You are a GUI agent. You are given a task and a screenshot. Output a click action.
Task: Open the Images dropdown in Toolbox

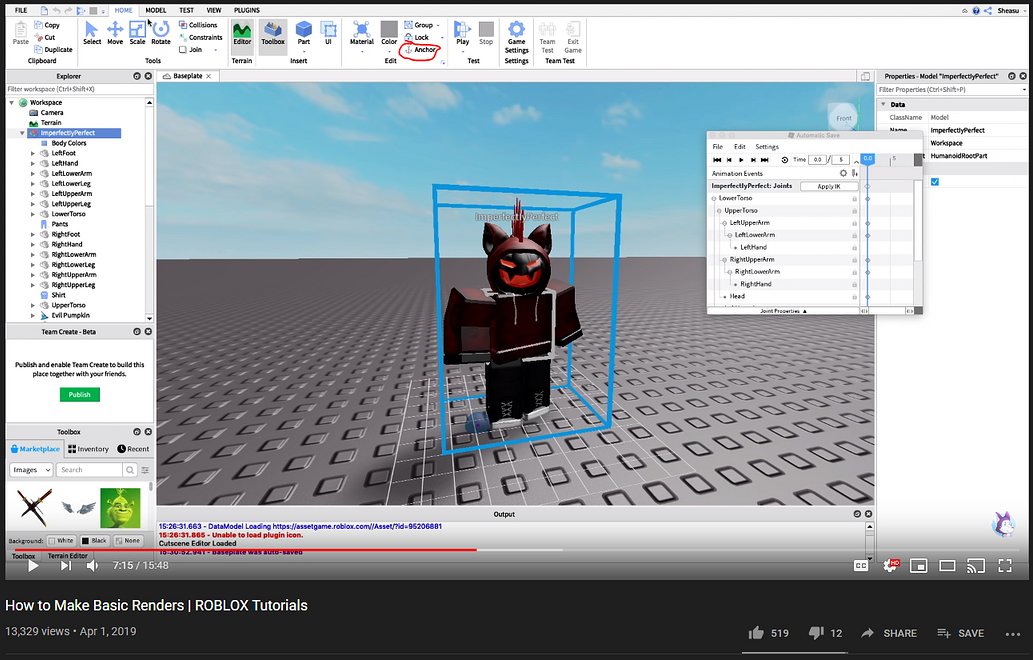tap(31, 469)
